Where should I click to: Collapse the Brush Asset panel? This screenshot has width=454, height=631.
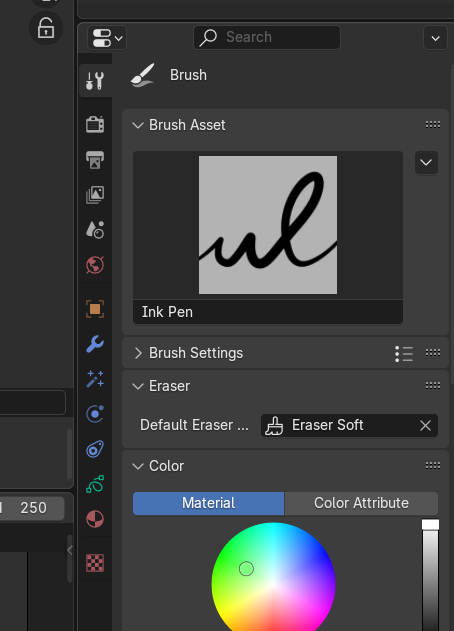(x=138, y=125)
